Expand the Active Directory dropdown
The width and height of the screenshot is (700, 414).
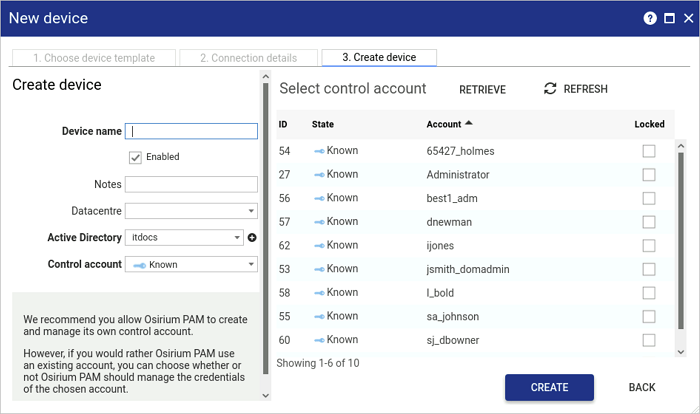click(x=237, y=238)
